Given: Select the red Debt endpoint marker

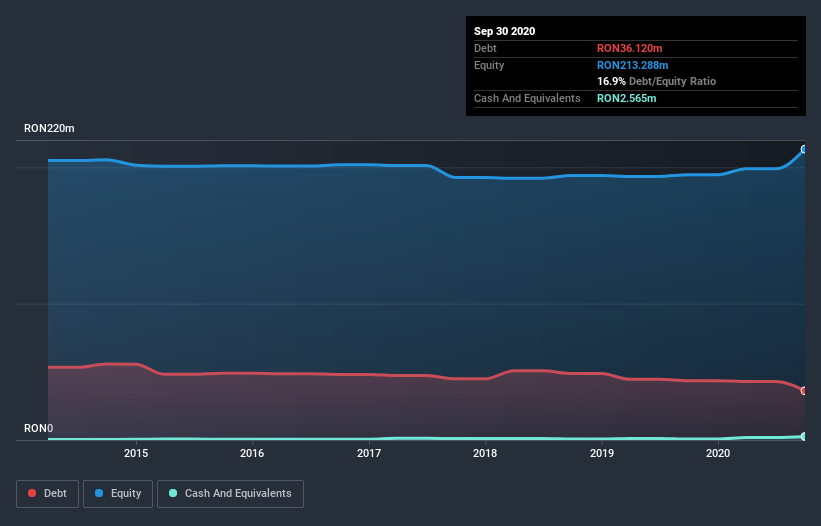Looking at the screenshot, I should coord(804,390).
